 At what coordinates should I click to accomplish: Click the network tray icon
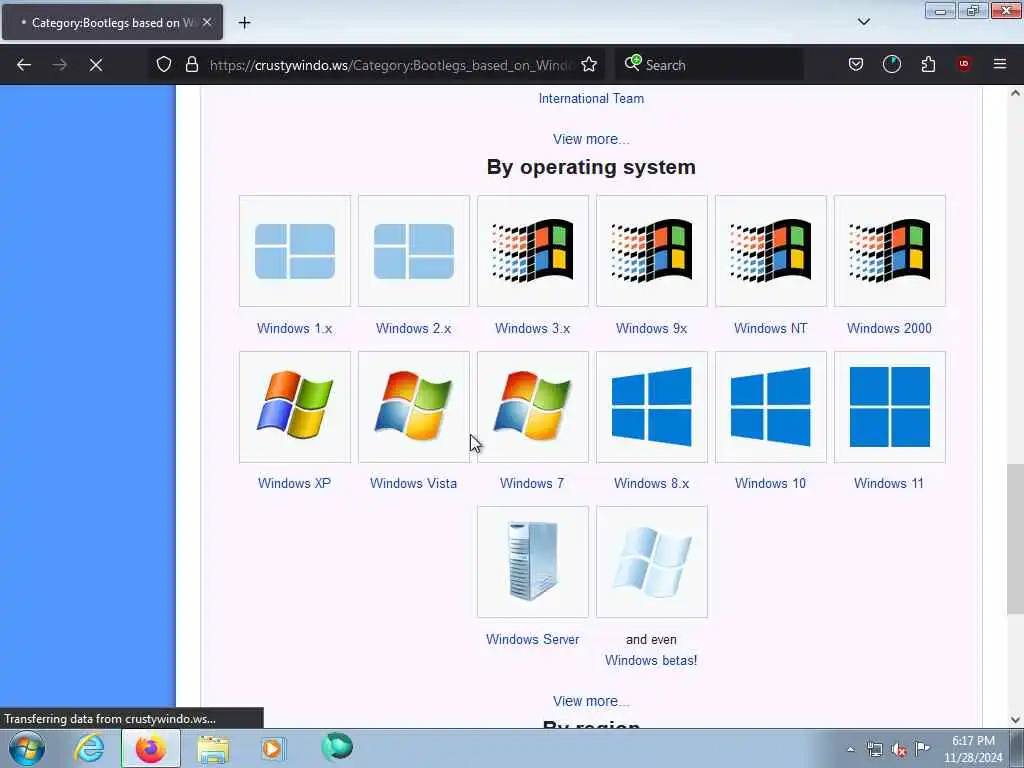[874, 749]
